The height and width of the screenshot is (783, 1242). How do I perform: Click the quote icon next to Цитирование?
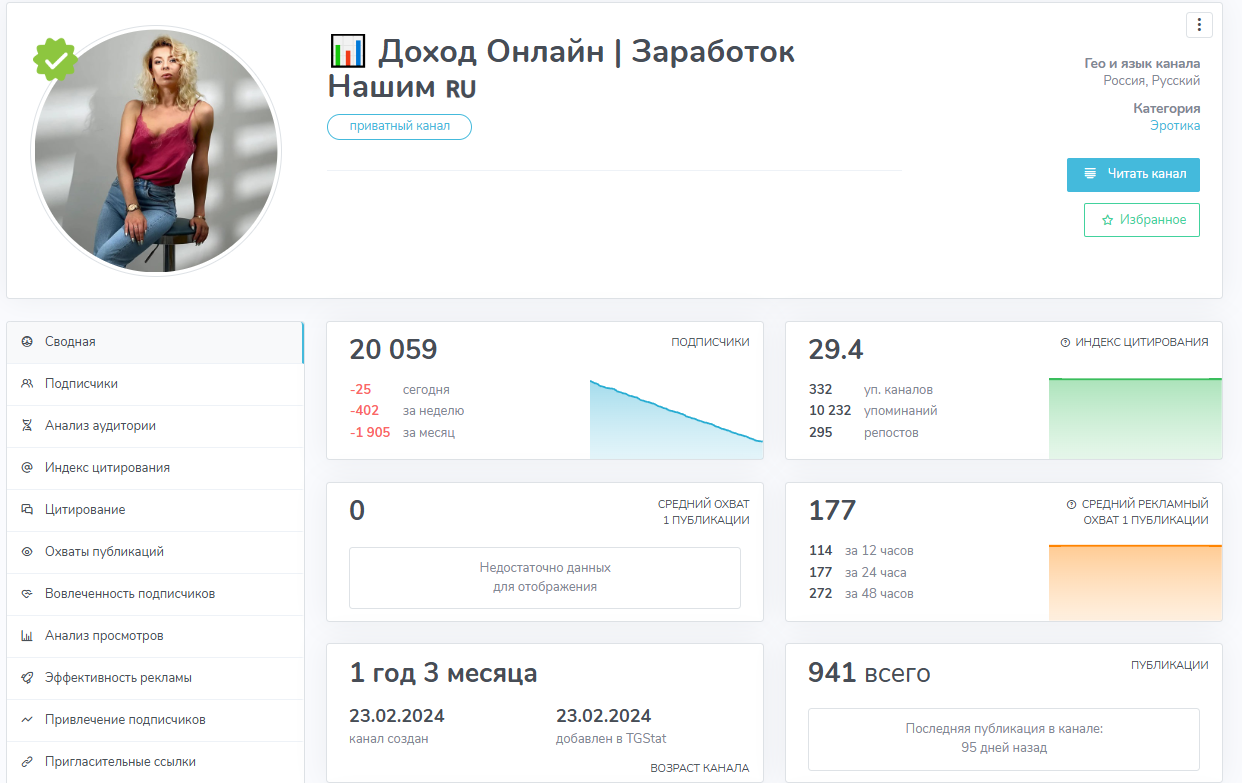coord(26,509)
